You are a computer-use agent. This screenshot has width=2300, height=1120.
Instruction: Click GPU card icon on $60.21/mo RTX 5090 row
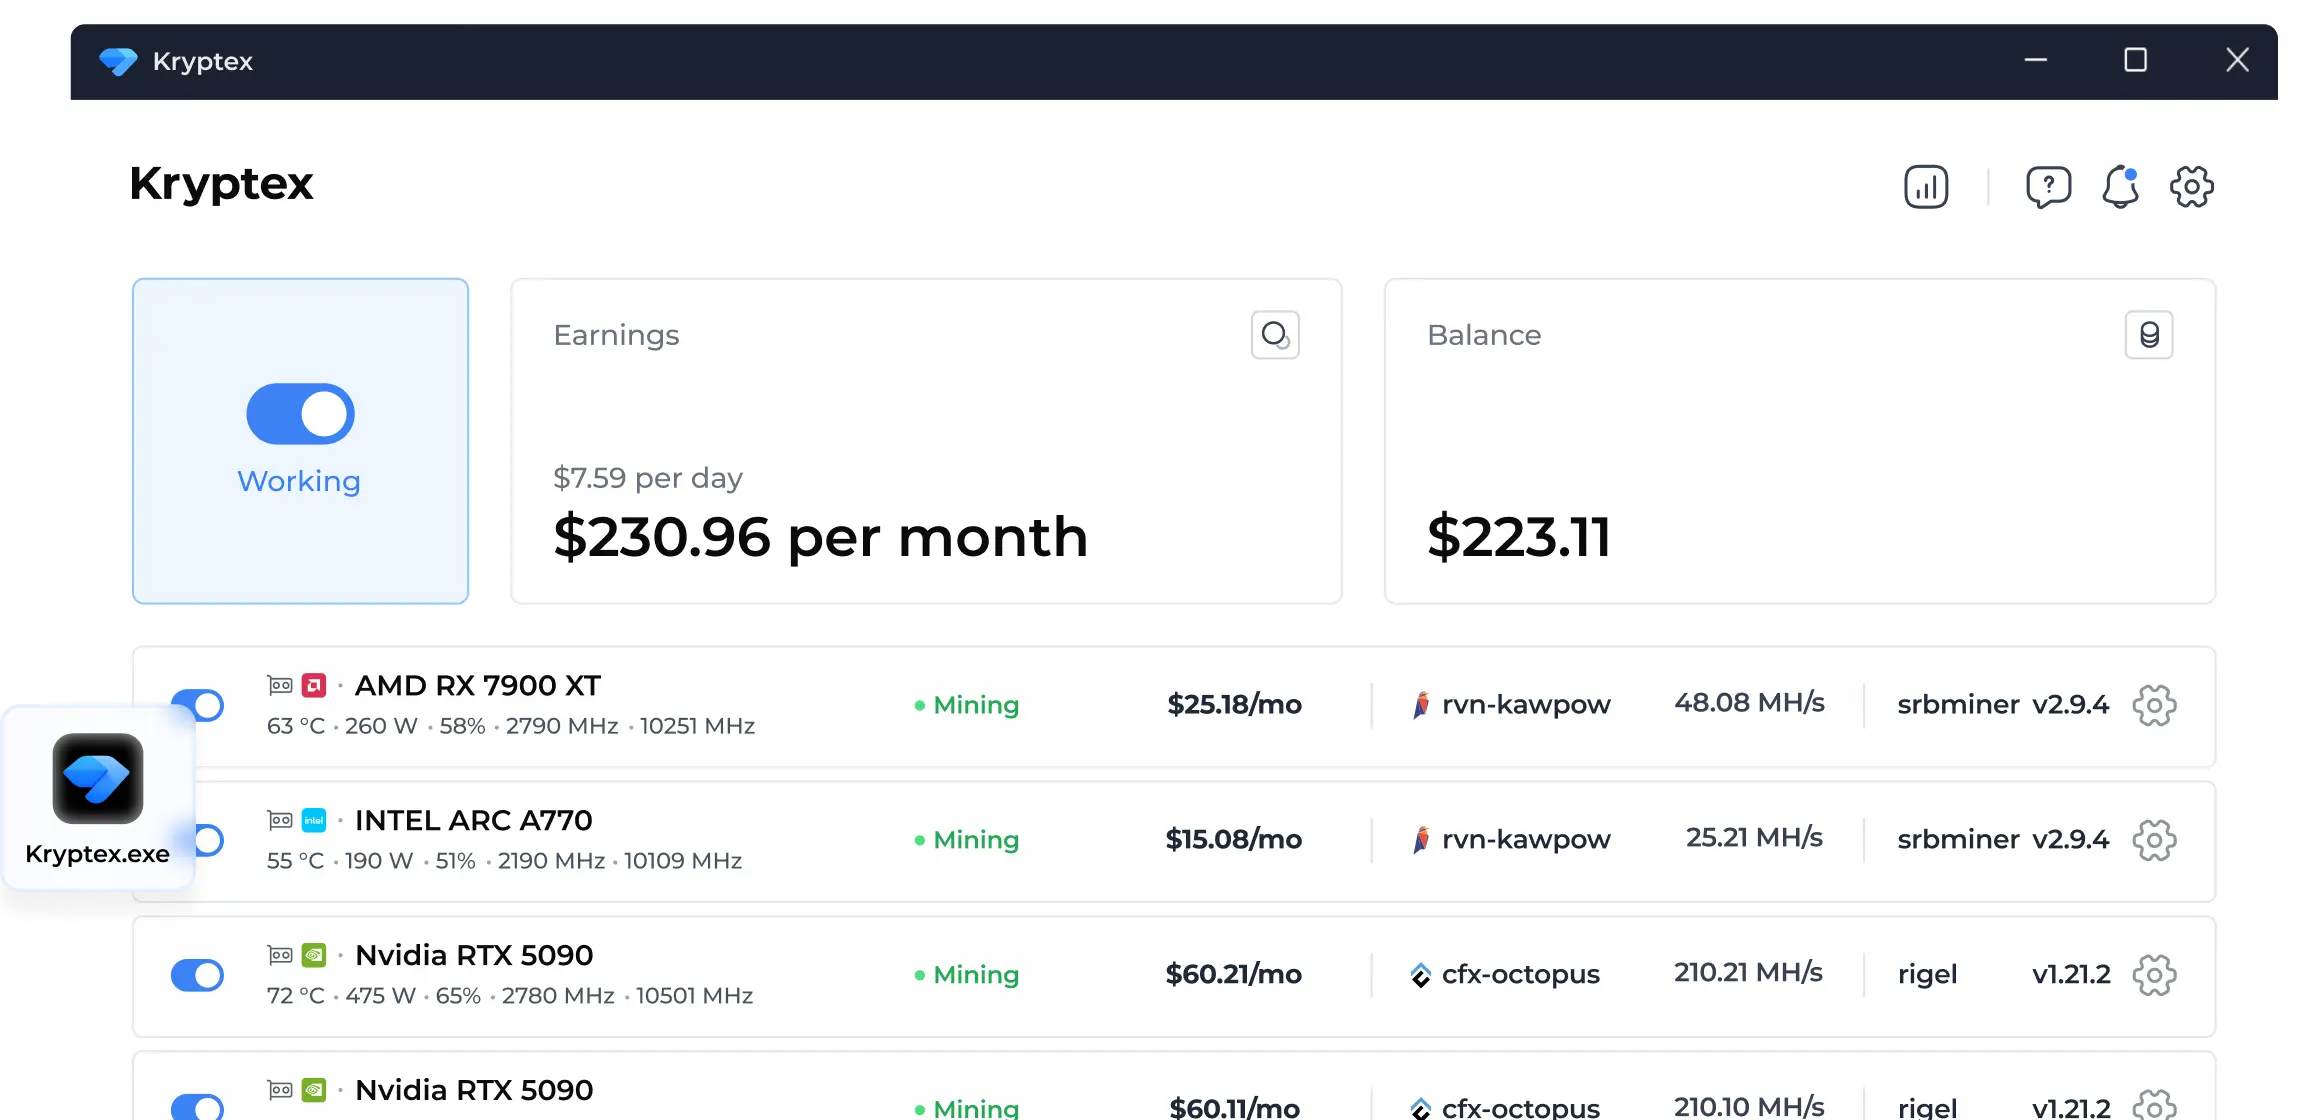(x=280, y=955)
